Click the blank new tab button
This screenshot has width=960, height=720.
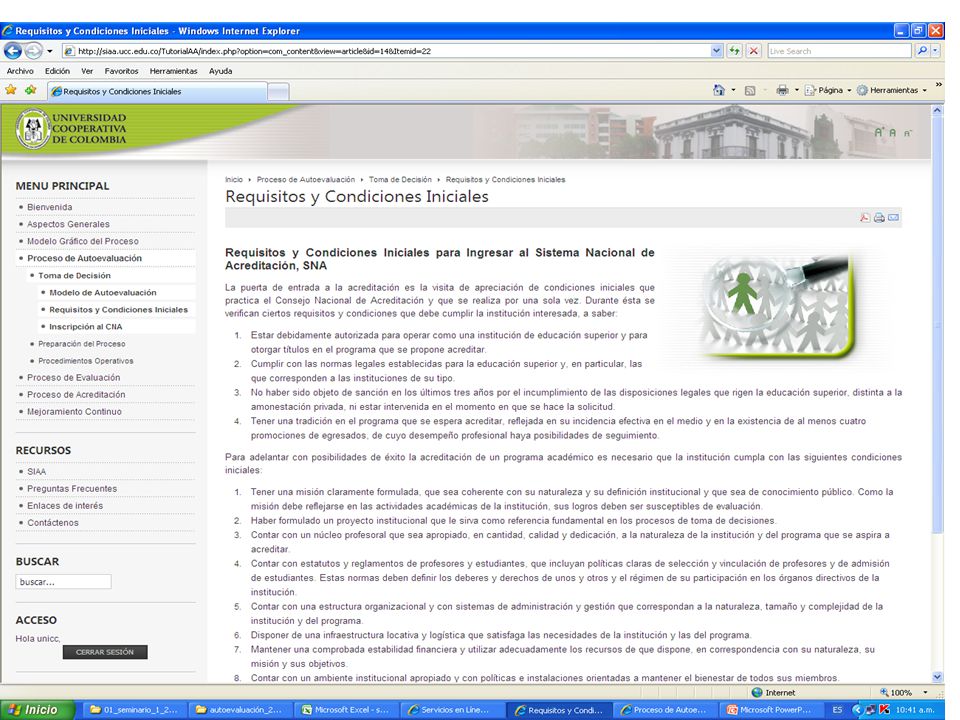click(x=279, y=92)
